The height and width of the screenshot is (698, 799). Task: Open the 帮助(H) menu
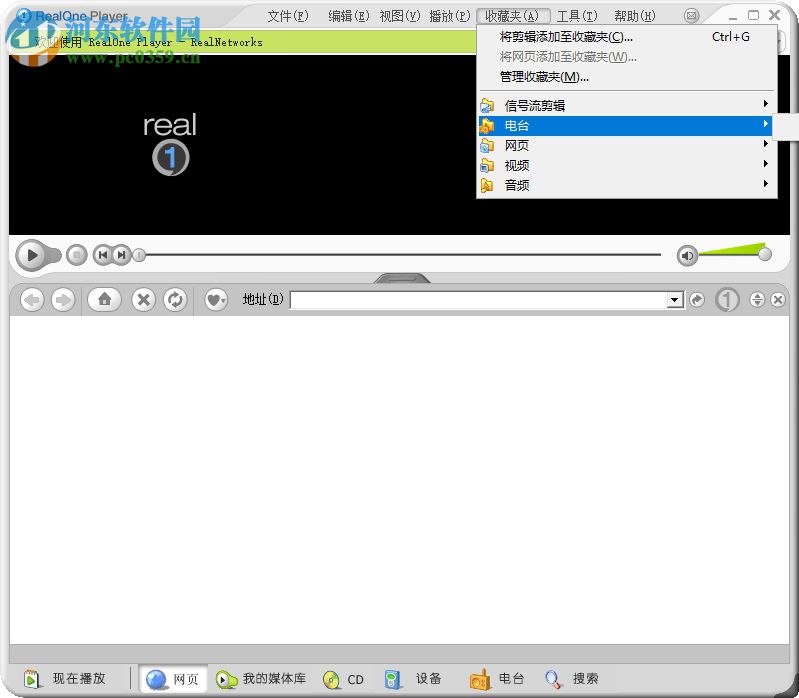(634, 16)
